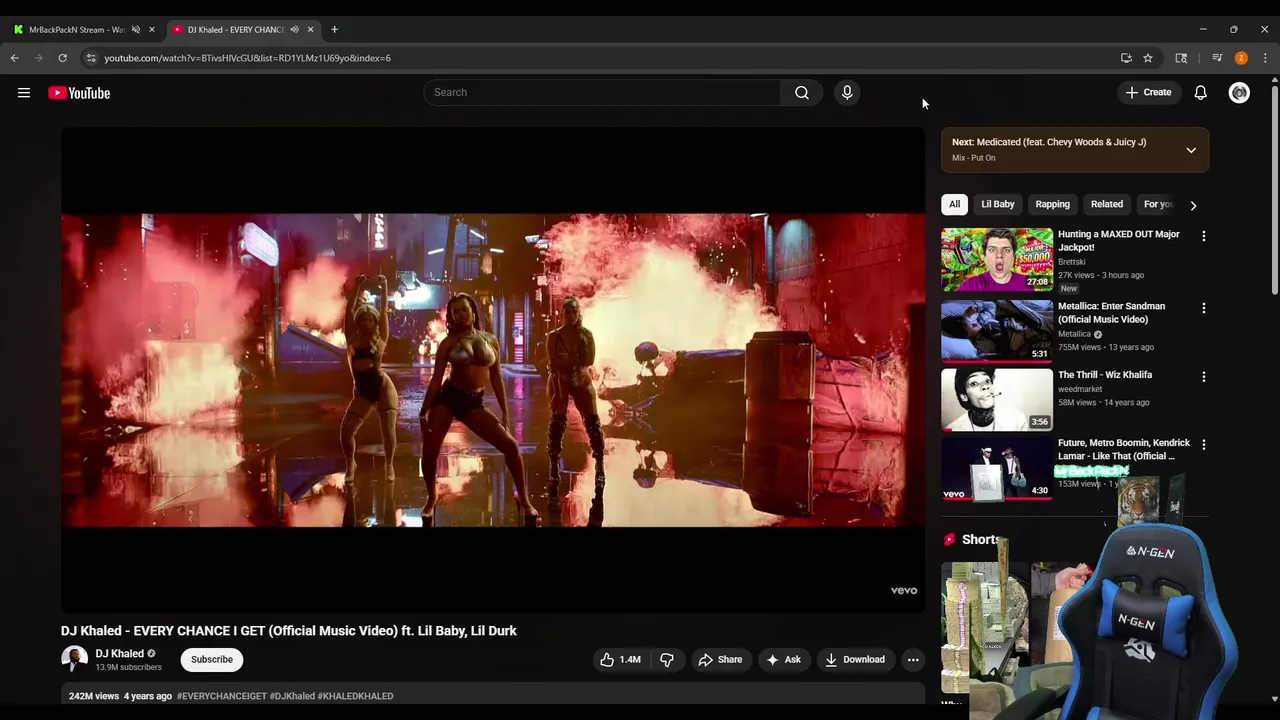
Task: Open the Future, Metro Boomin Like That title
Action: [1124, 449]
